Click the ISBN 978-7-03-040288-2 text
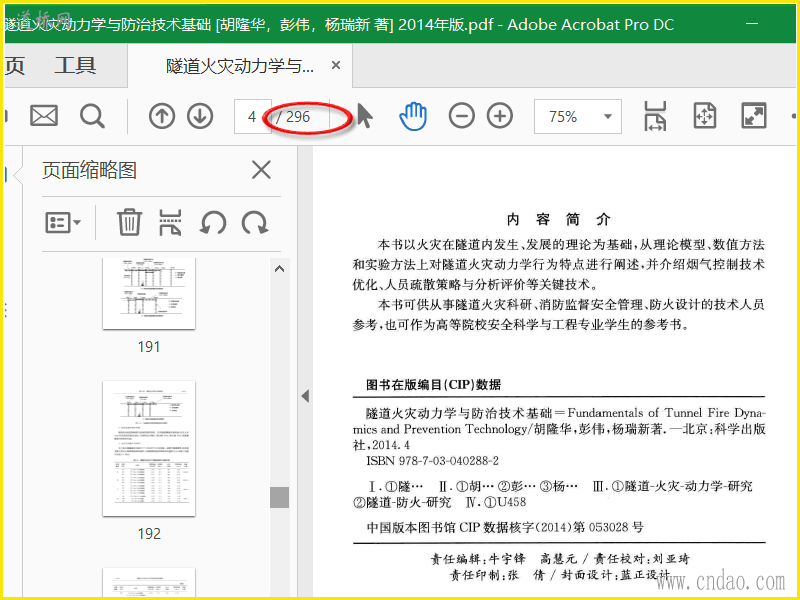 [x=432, y=461]
